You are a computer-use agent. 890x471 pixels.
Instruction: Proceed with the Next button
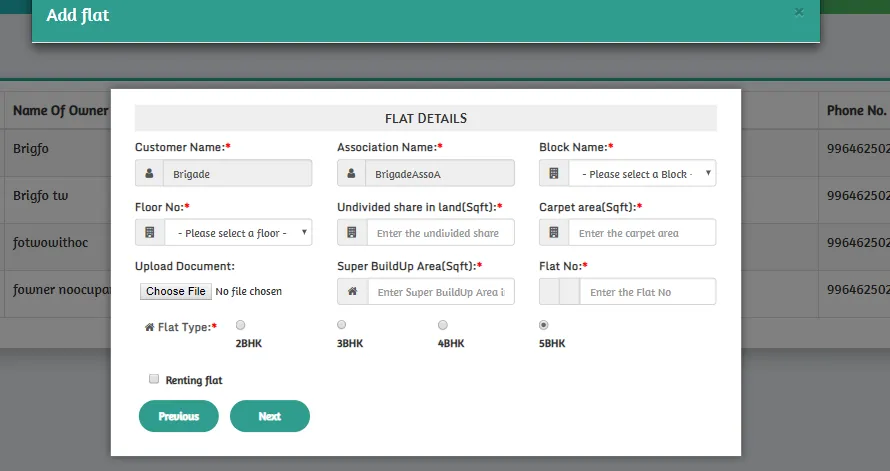pos(270,416)
